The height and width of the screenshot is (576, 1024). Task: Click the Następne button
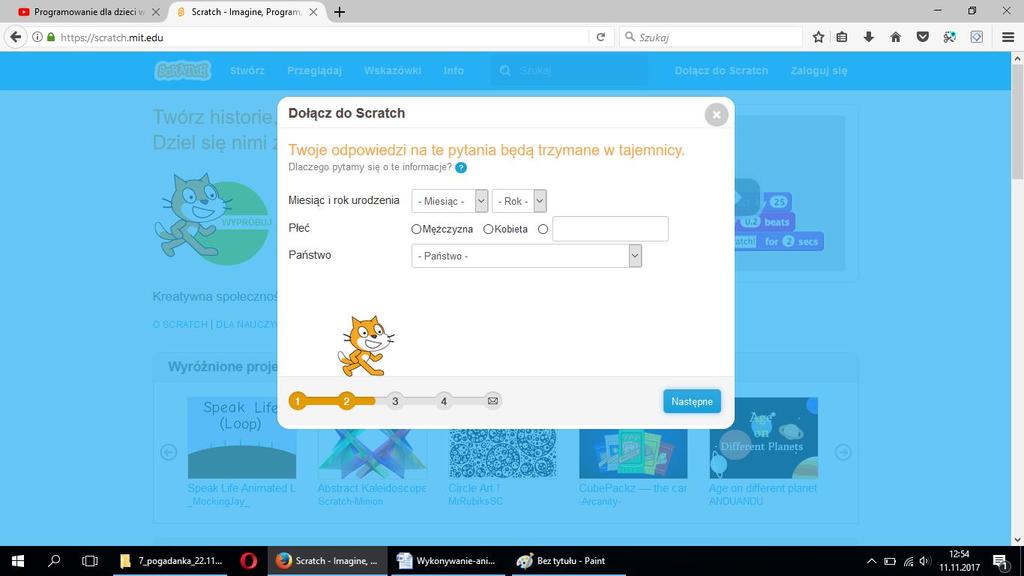coord(692,402)
